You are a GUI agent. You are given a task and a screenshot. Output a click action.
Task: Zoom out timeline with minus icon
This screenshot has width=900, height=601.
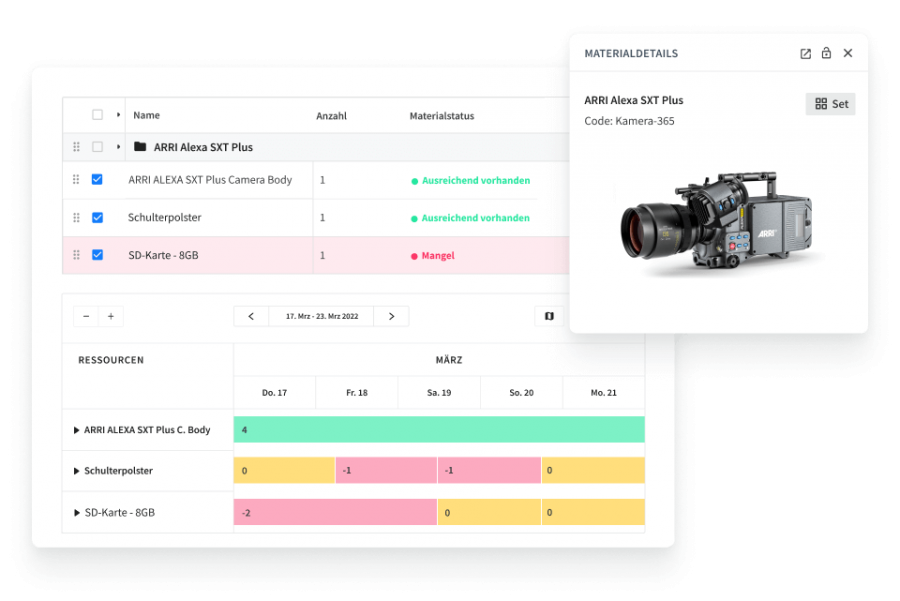(x=86, y=316)
